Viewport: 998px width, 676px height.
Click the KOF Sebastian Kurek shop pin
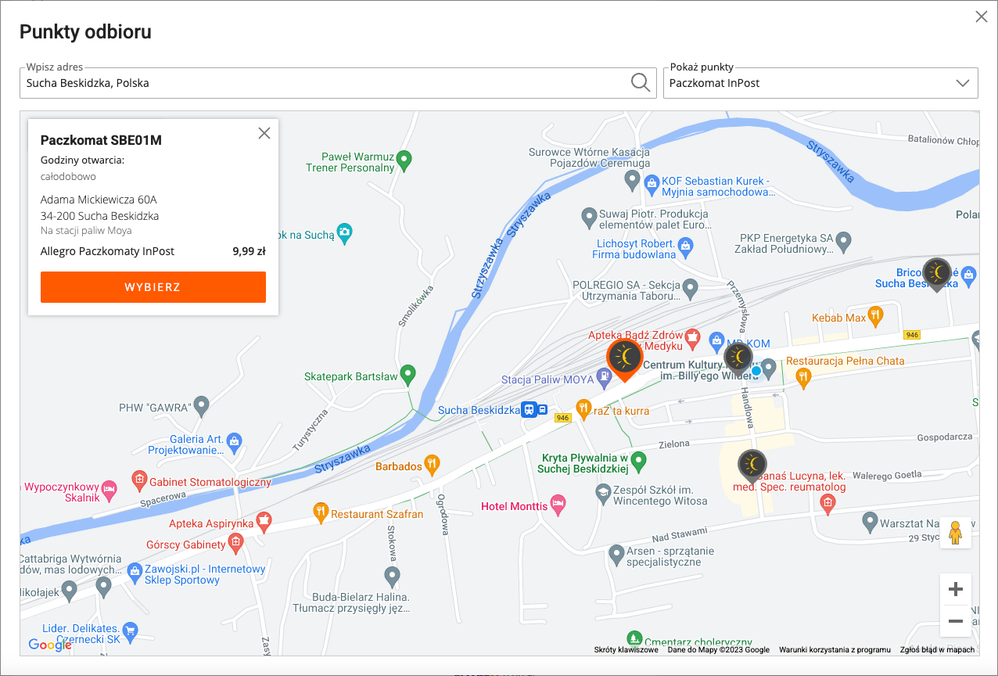651,185
